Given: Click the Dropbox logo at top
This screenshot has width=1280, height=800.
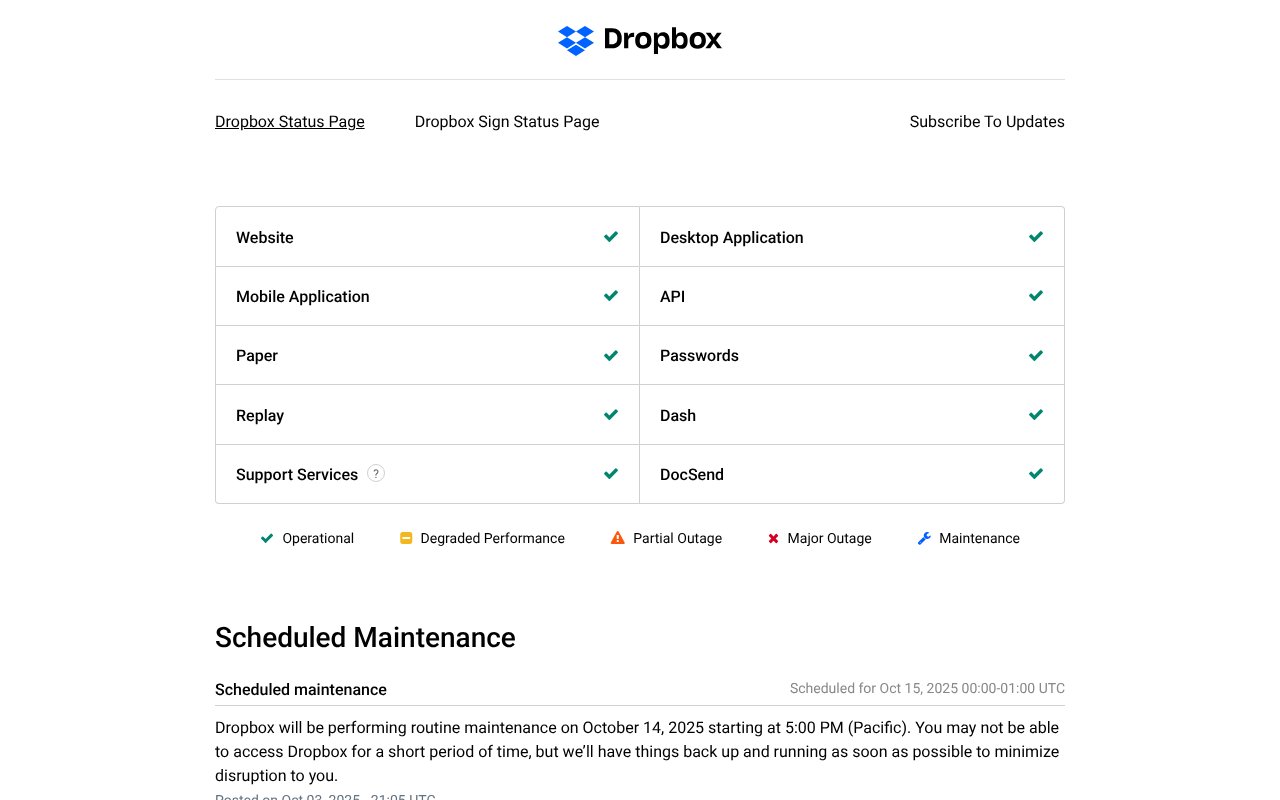Looking at the screenshot, I should (639, 40).
